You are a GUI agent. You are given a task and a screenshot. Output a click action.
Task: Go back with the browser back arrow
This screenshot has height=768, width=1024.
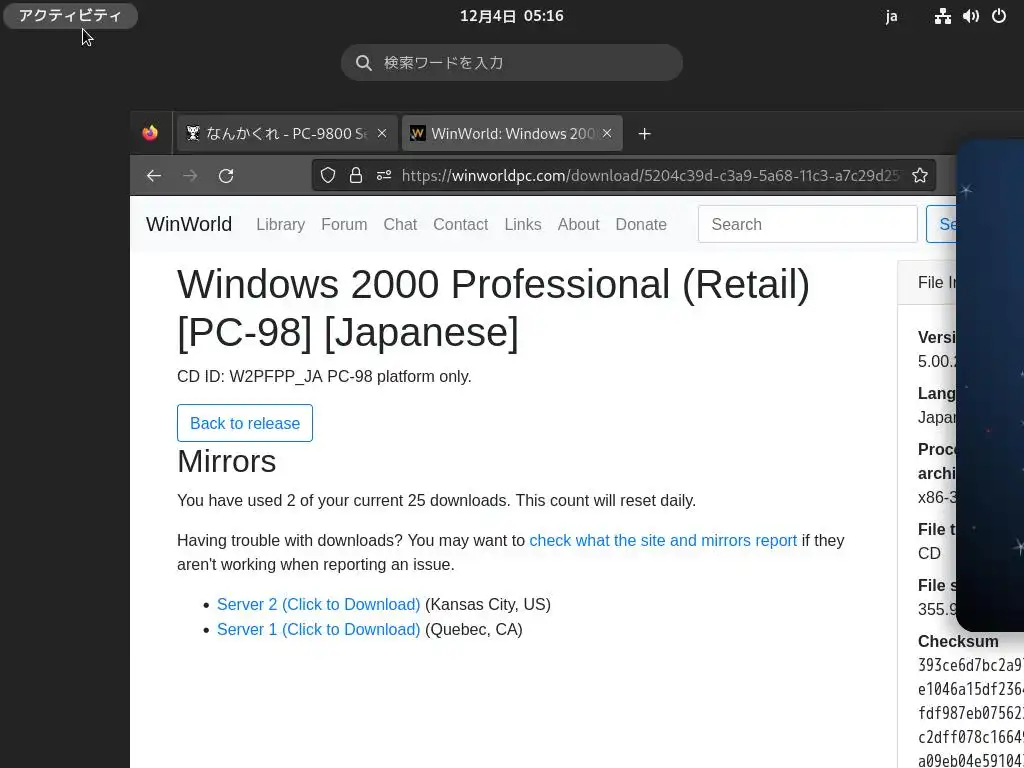coord(153,176)
